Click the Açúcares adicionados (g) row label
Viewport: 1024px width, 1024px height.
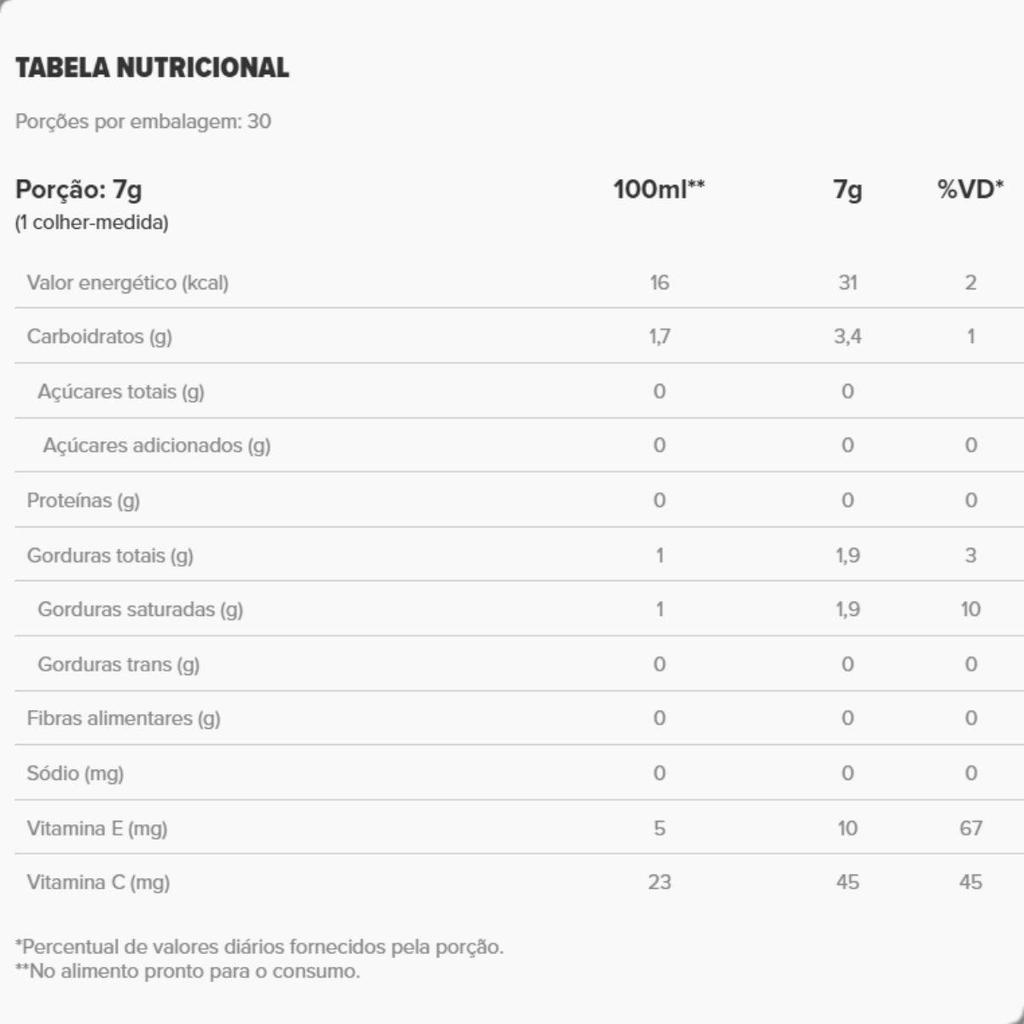[156, 446]
